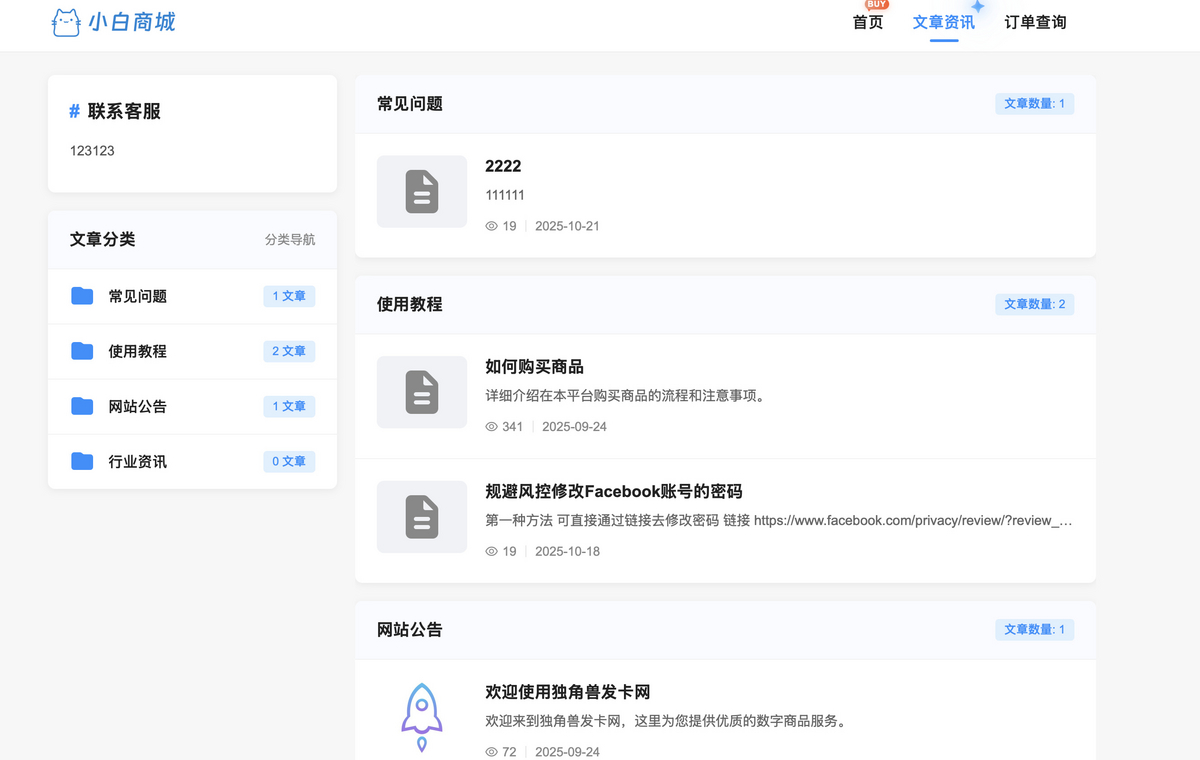Click the folder icon beside 行业资讯

[81, 461]
